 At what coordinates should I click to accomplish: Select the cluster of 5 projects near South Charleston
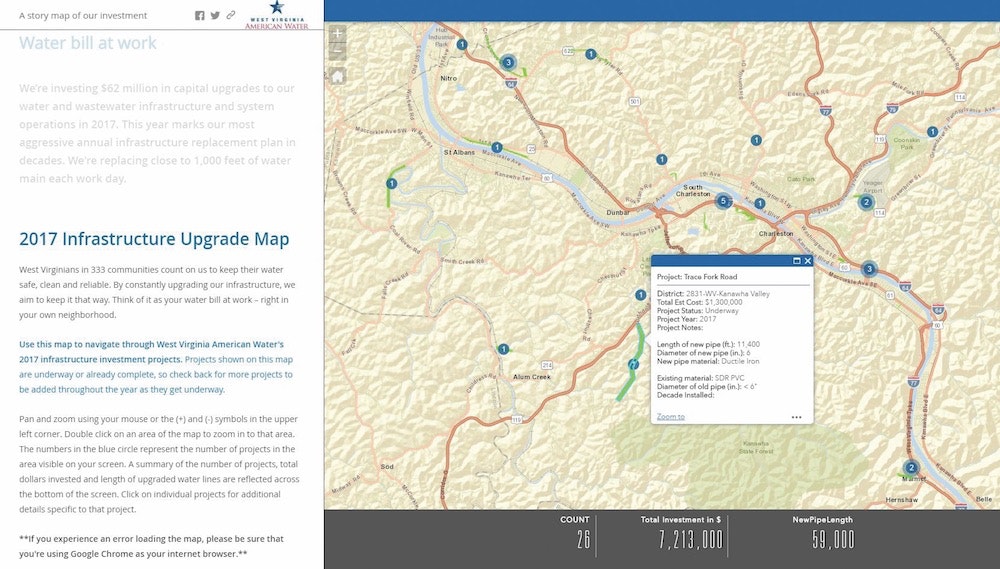point(723,202)
